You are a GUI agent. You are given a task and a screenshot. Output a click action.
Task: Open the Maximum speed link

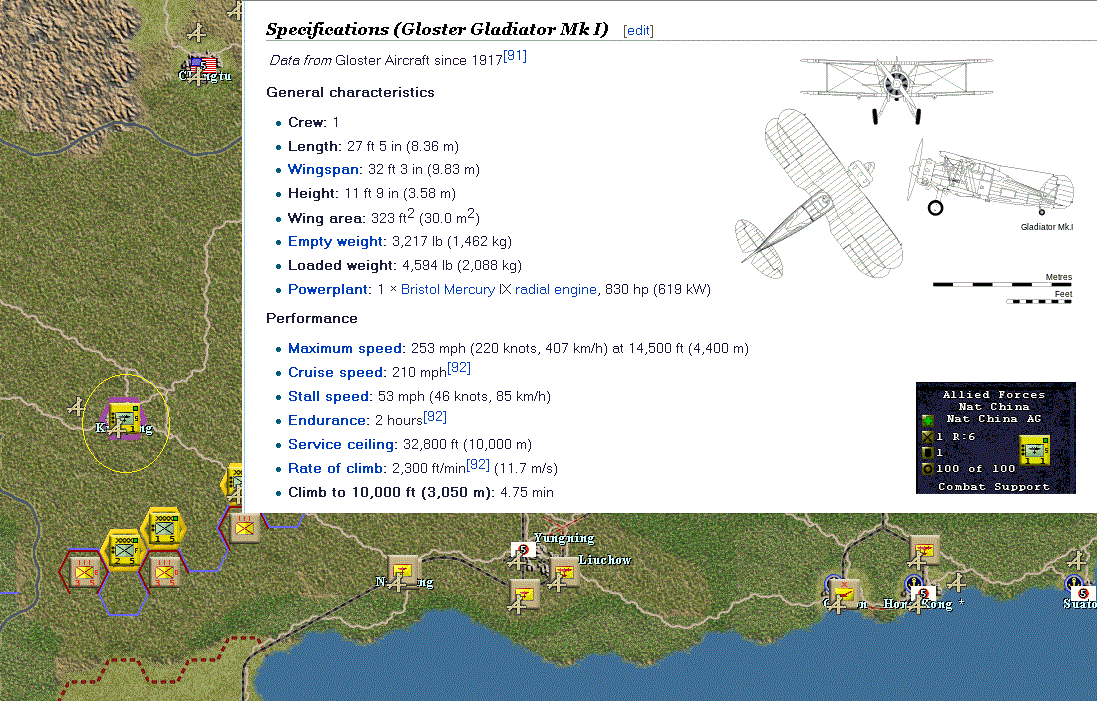coord(345,348)
